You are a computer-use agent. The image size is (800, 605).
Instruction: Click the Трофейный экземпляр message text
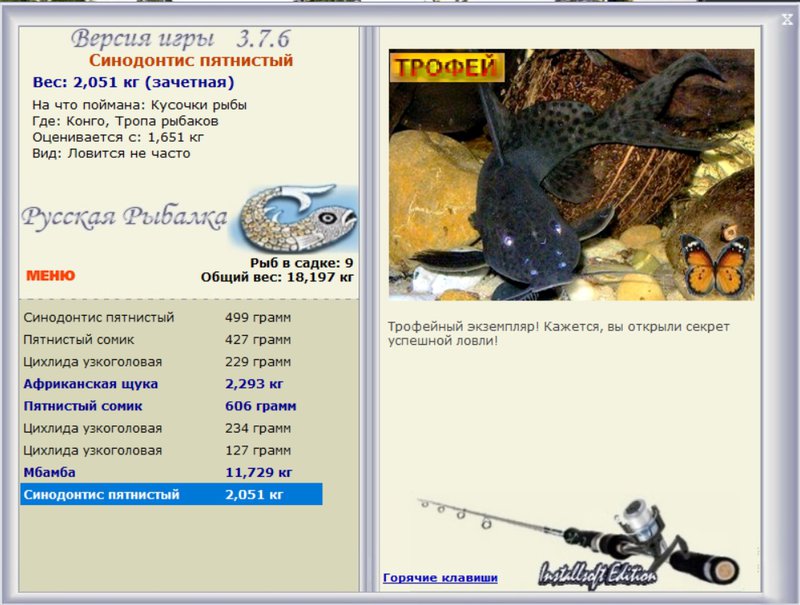pos(558,334)
